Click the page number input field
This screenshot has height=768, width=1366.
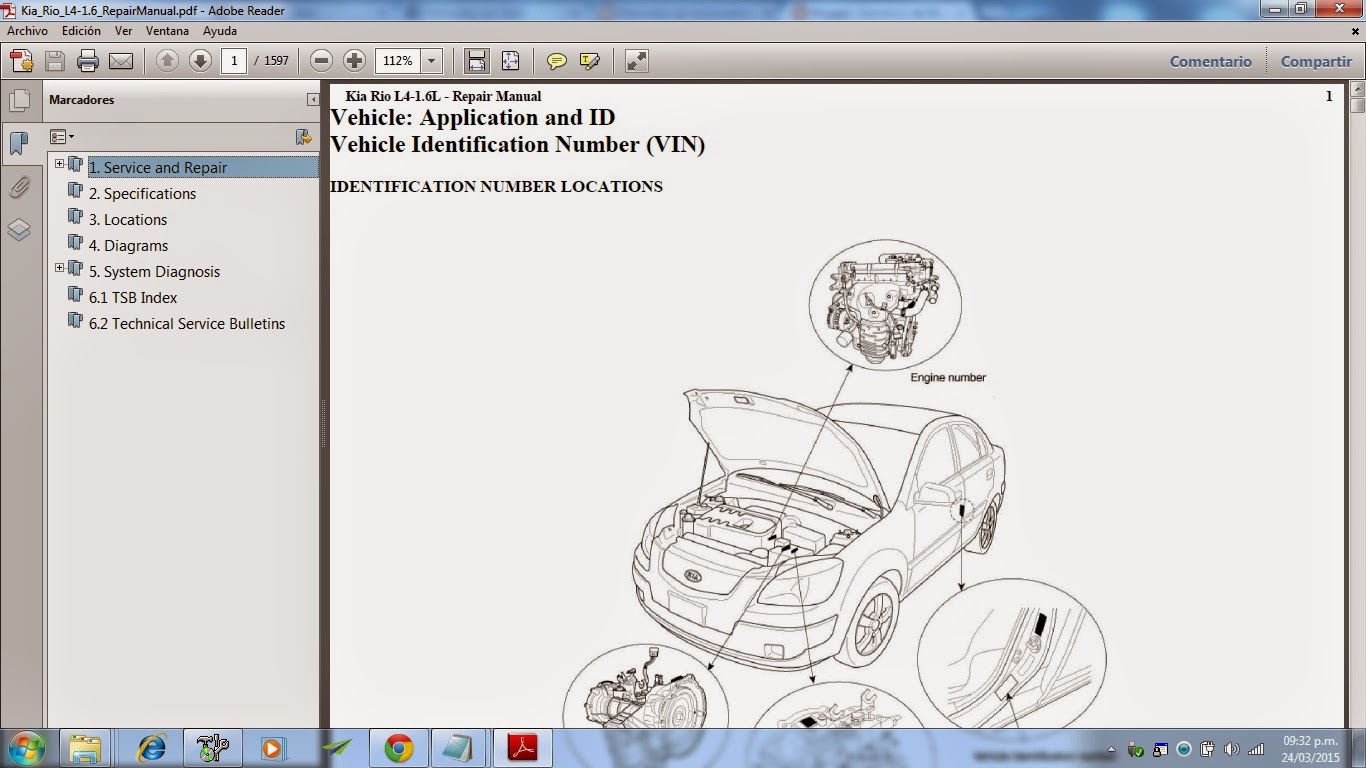pyautogui.click(x=234, y=61)
